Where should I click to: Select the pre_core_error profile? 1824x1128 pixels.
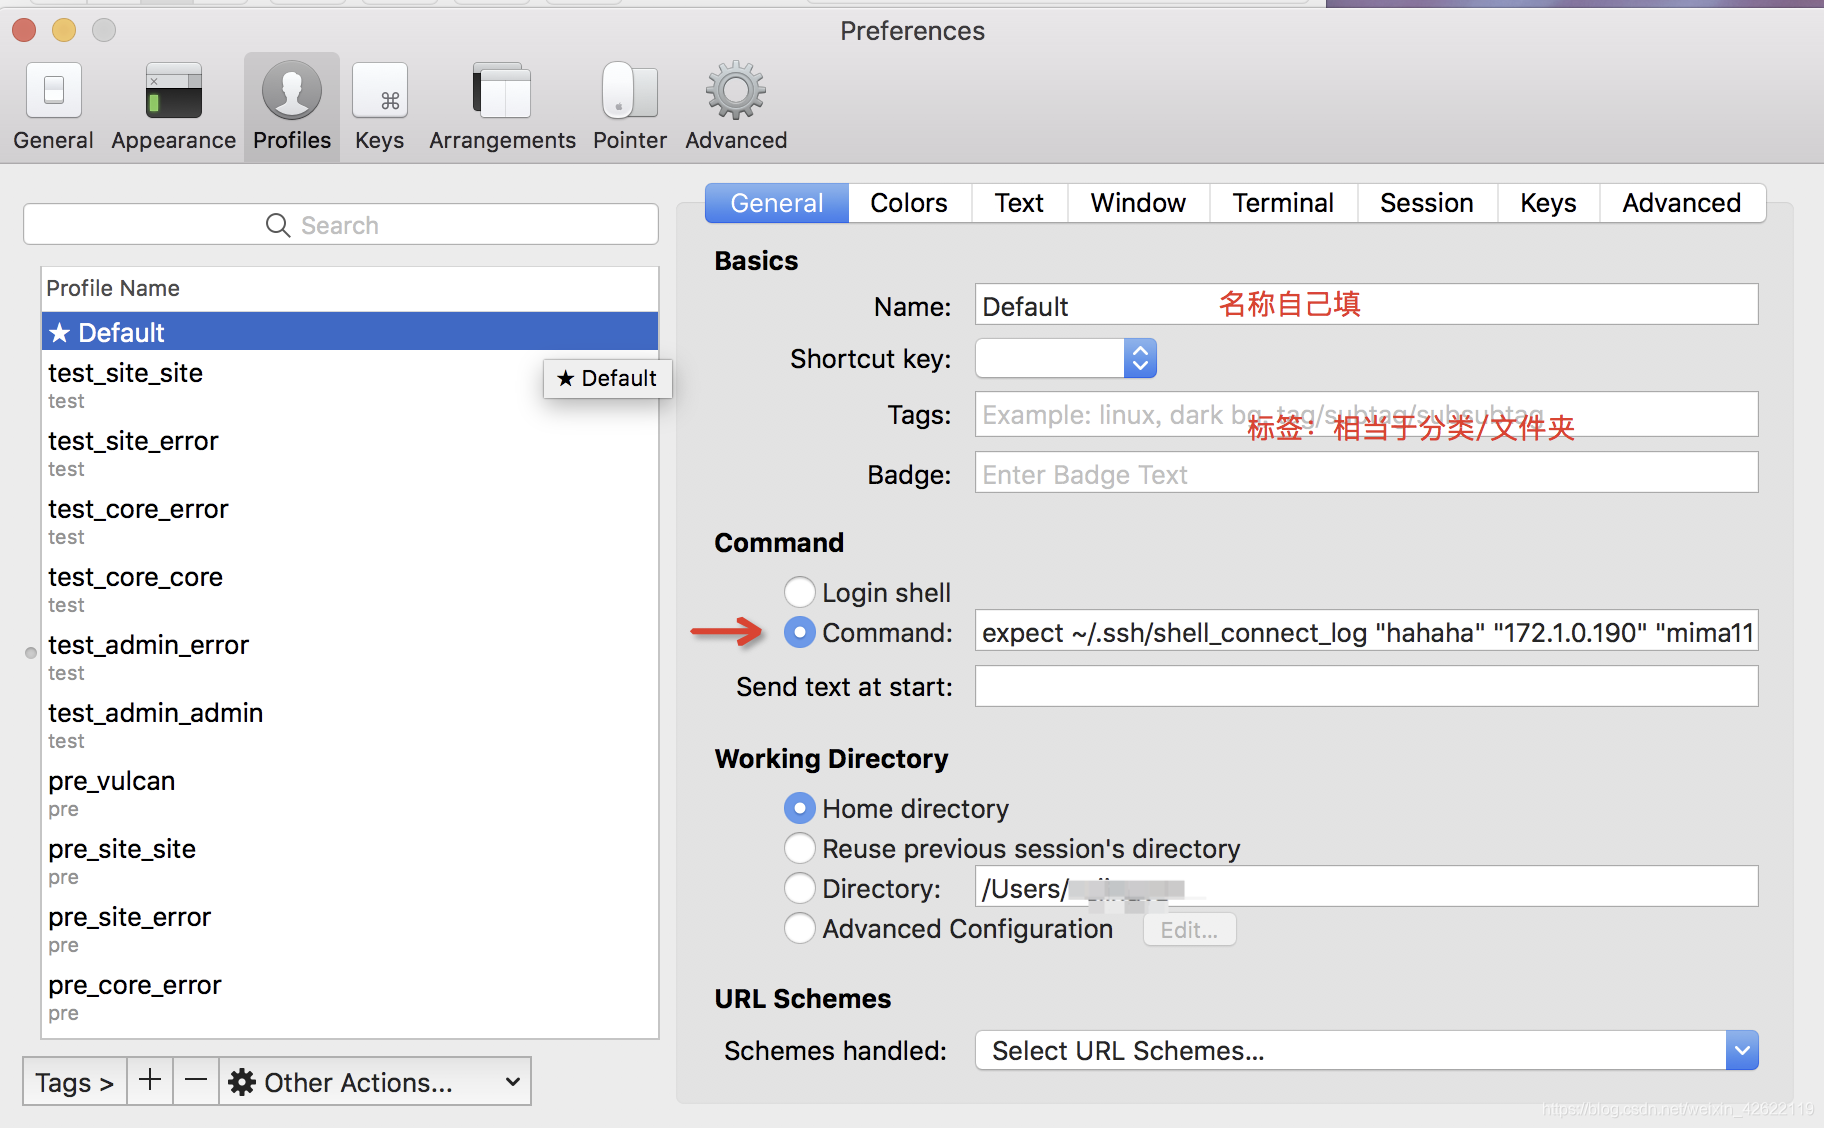[350, 997]
